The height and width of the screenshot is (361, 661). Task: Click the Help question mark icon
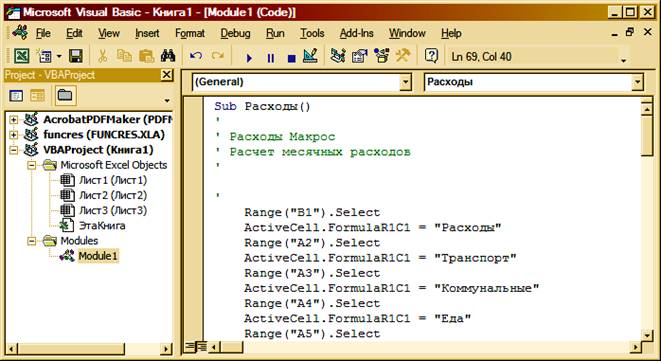click(431, 56)
